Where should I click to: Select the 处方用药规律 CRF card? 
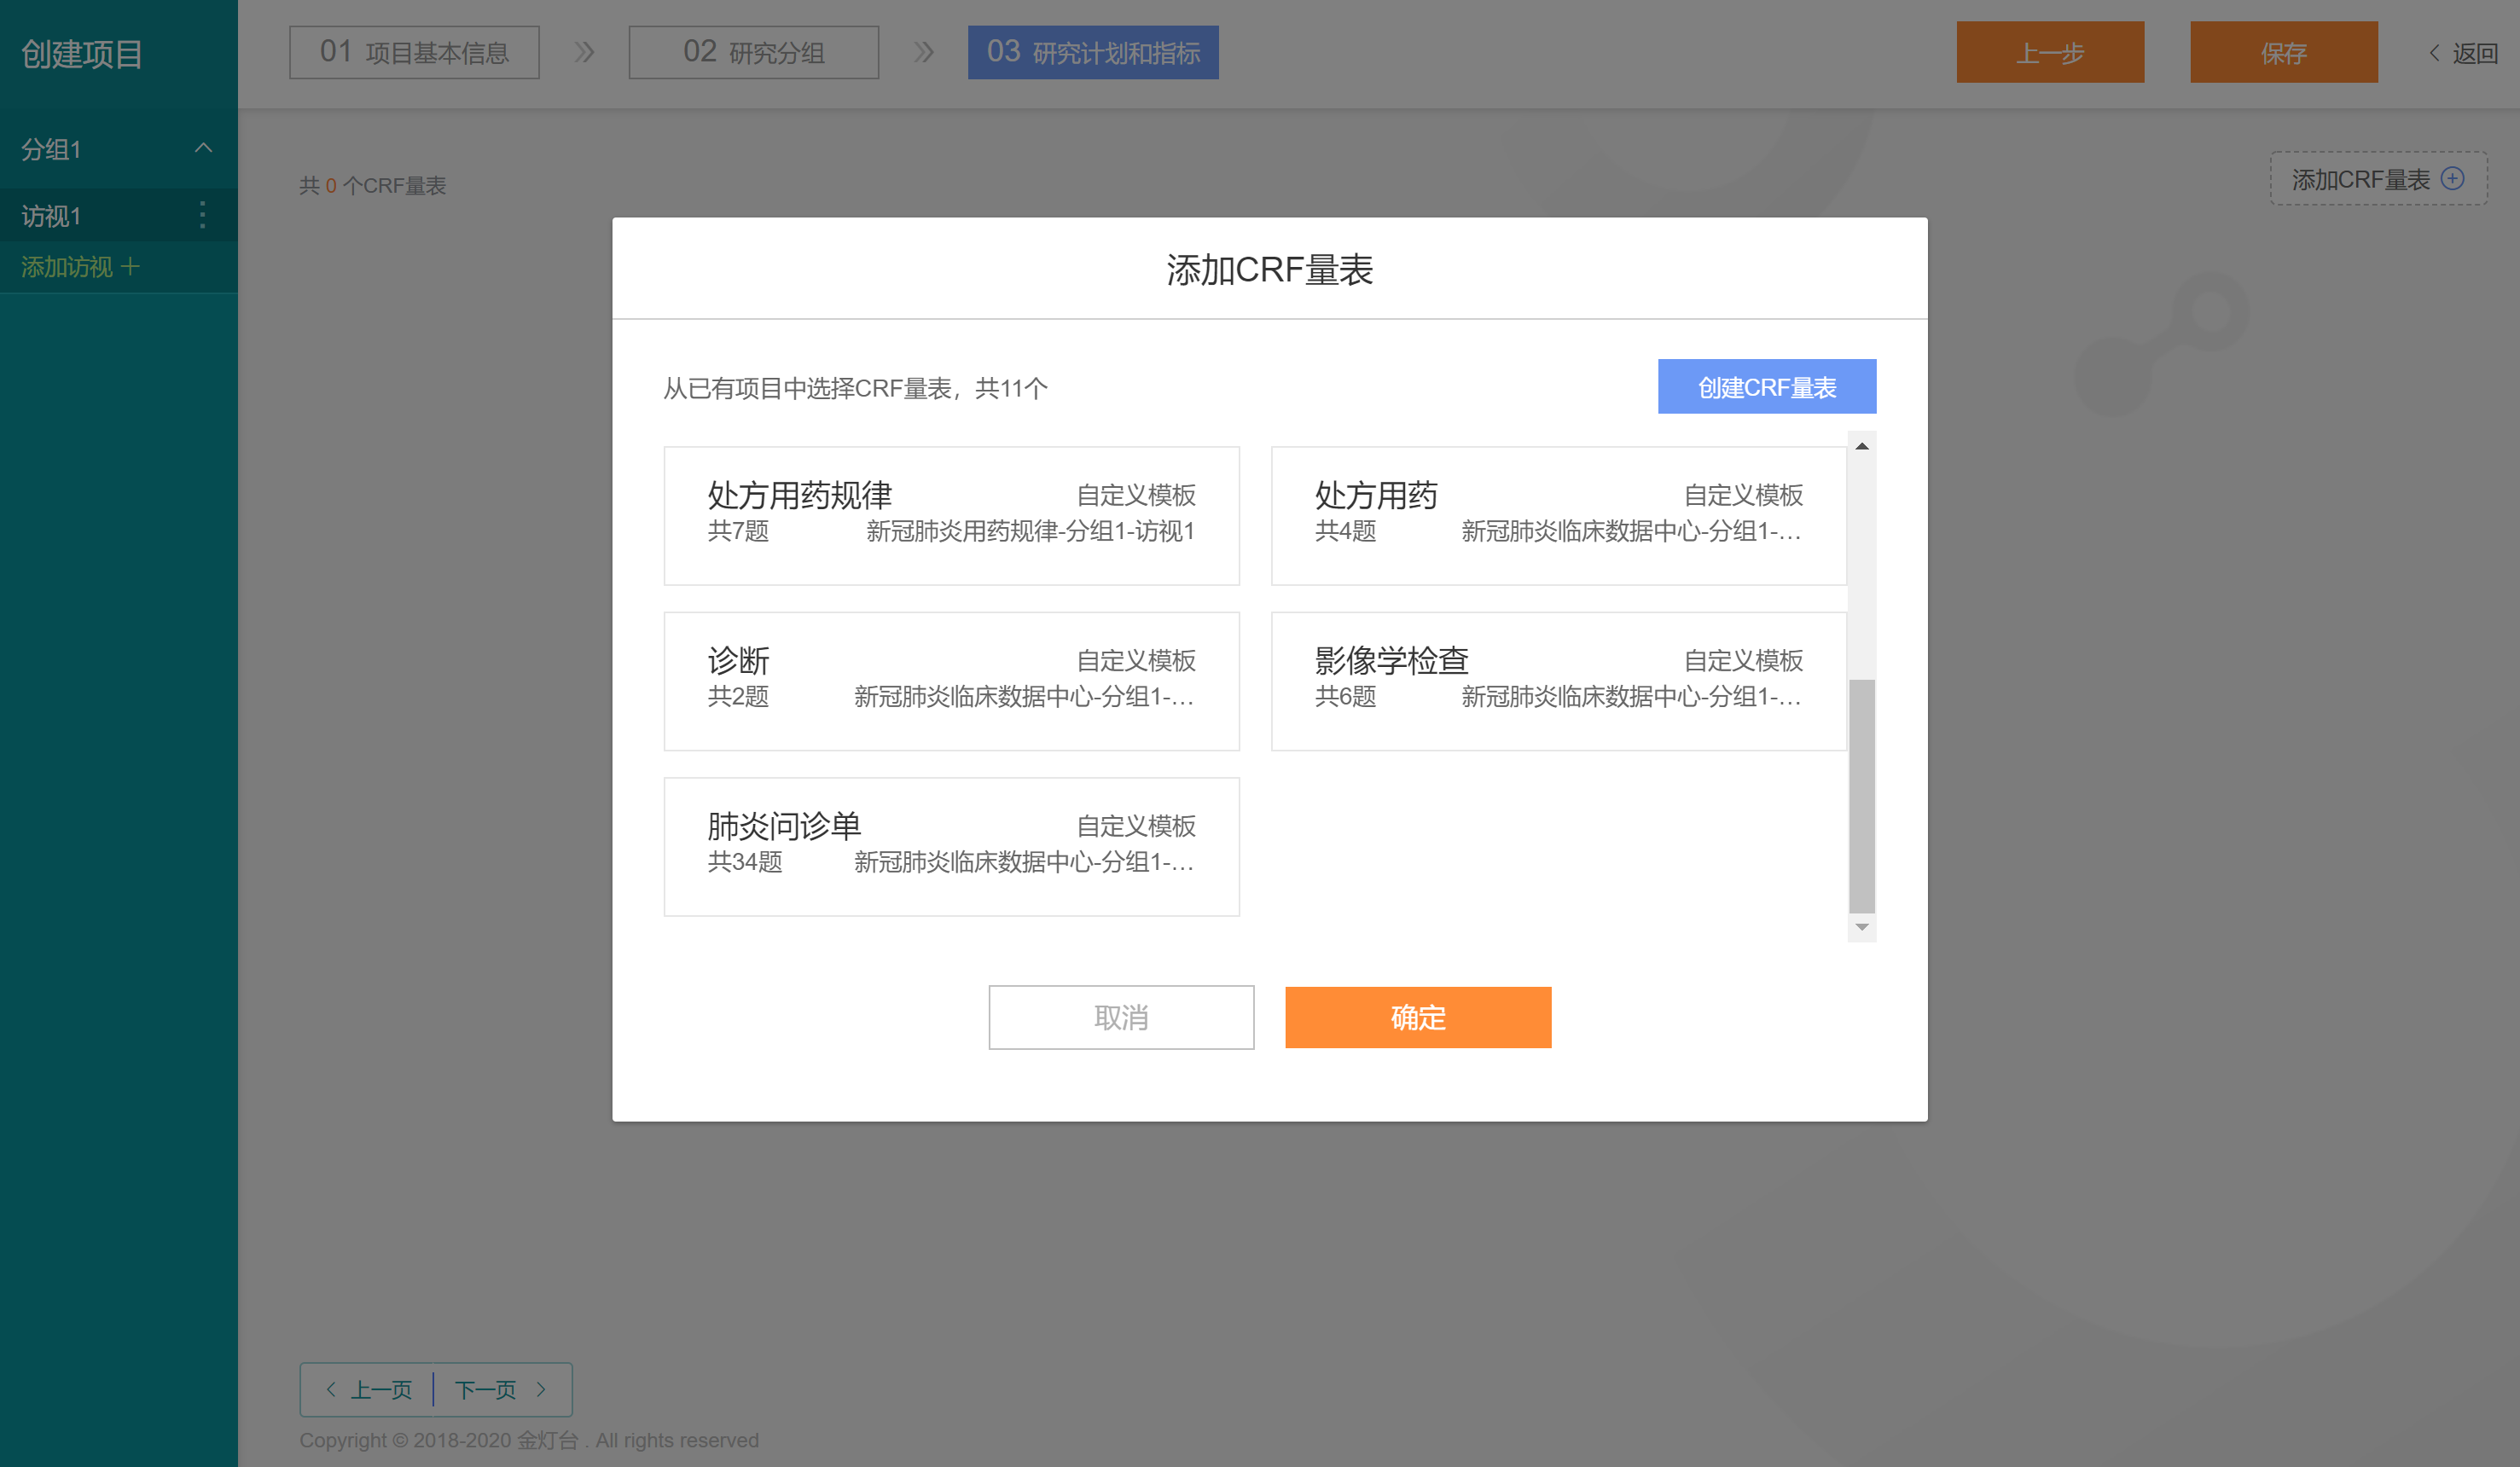click(951, 515)
